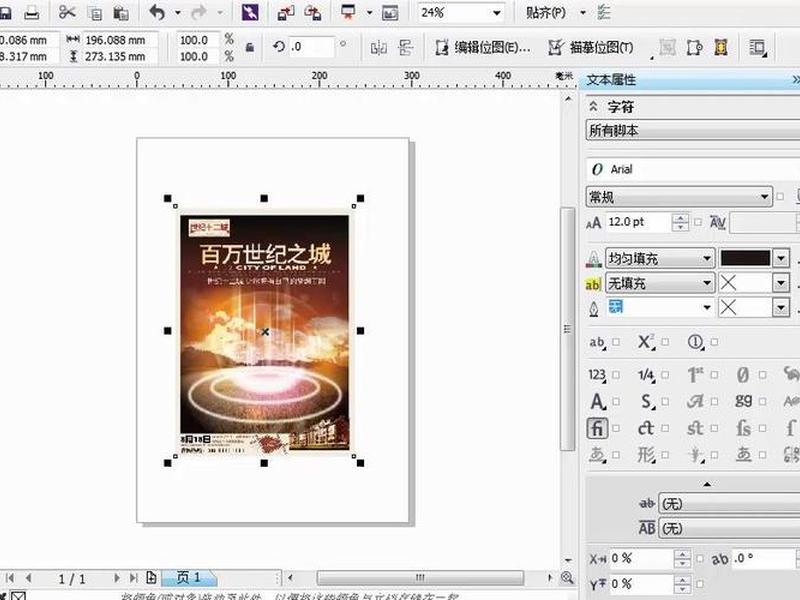Click the Copy icon in toolbar
The width and height of the screenshot is (800, 600).
[95, 14]
